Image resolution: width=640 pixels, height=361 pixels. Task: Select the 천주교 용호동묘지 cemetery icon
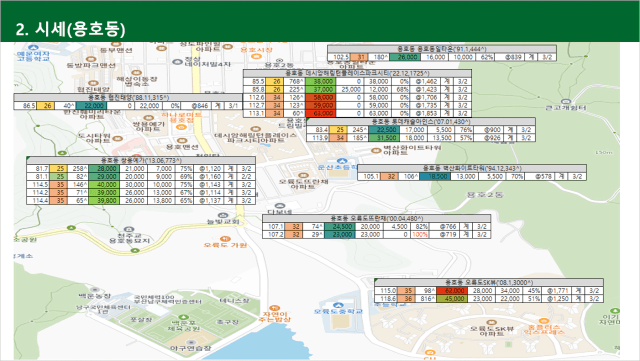[129, 230]
